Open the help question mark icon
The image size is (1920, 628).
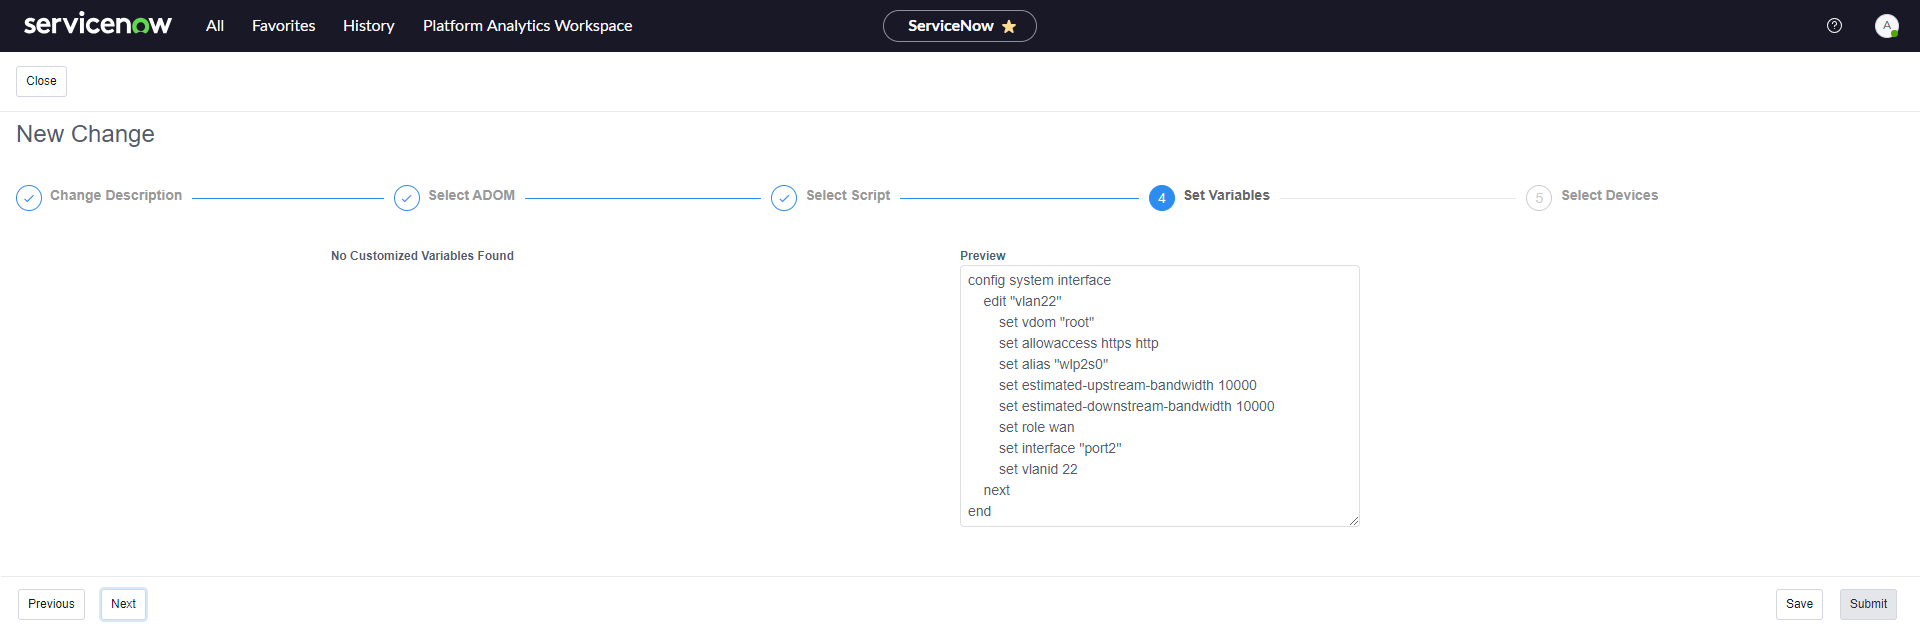(x=1834, y=26)
